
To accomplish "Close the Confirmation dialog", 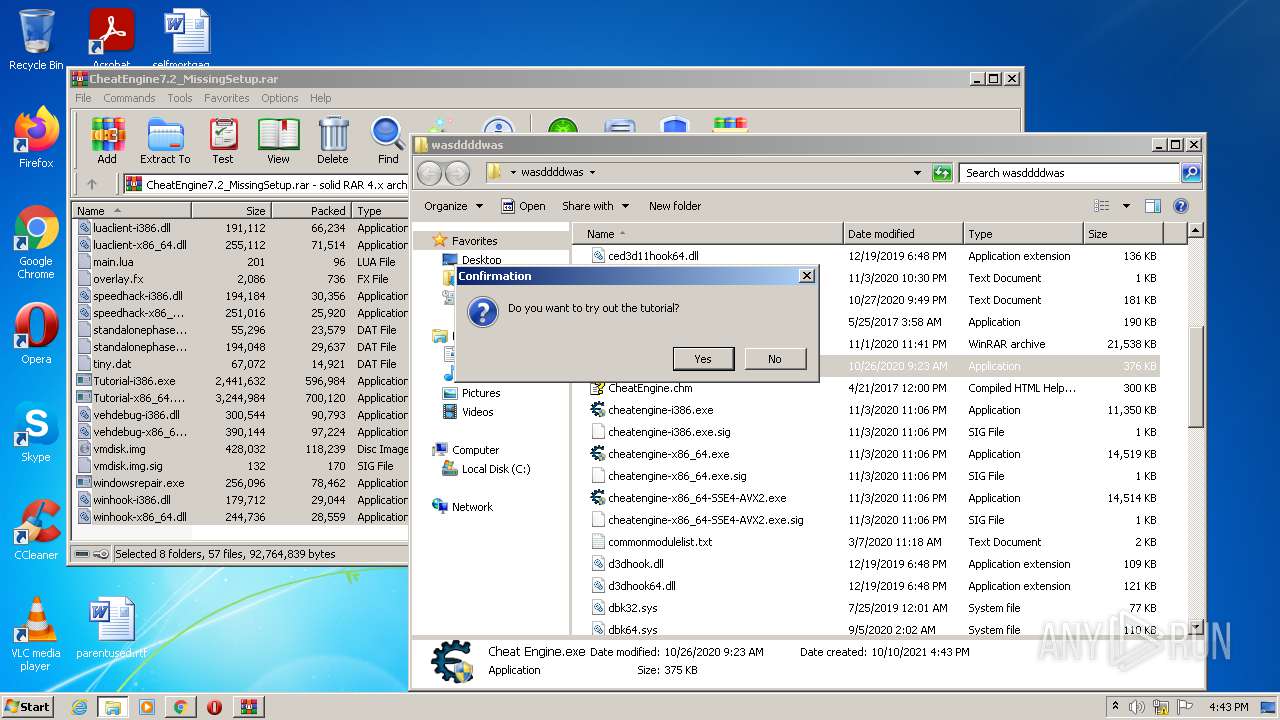I will coord(807,276).
